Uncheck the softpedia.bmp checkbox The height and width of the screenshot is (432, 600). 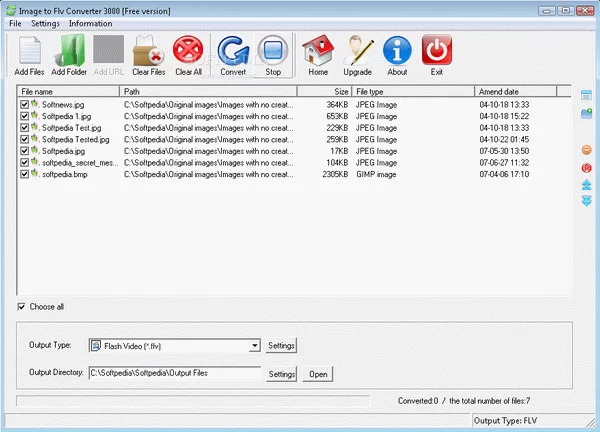[24, 174]
